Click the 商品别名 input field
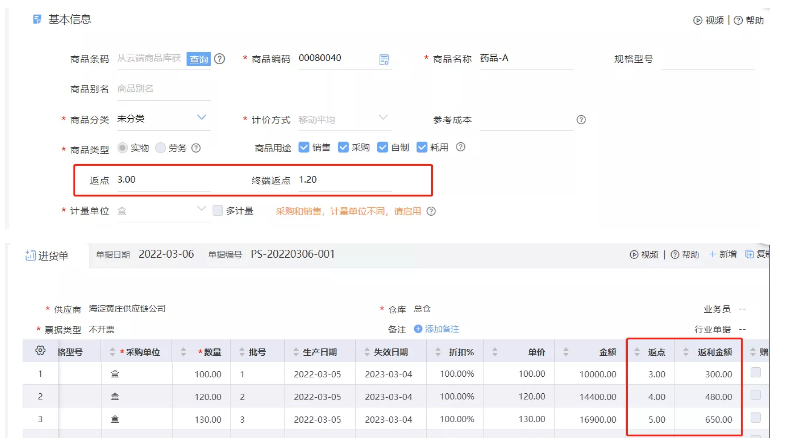The height and width of the screenshot is (446, 789). [164, 89]
